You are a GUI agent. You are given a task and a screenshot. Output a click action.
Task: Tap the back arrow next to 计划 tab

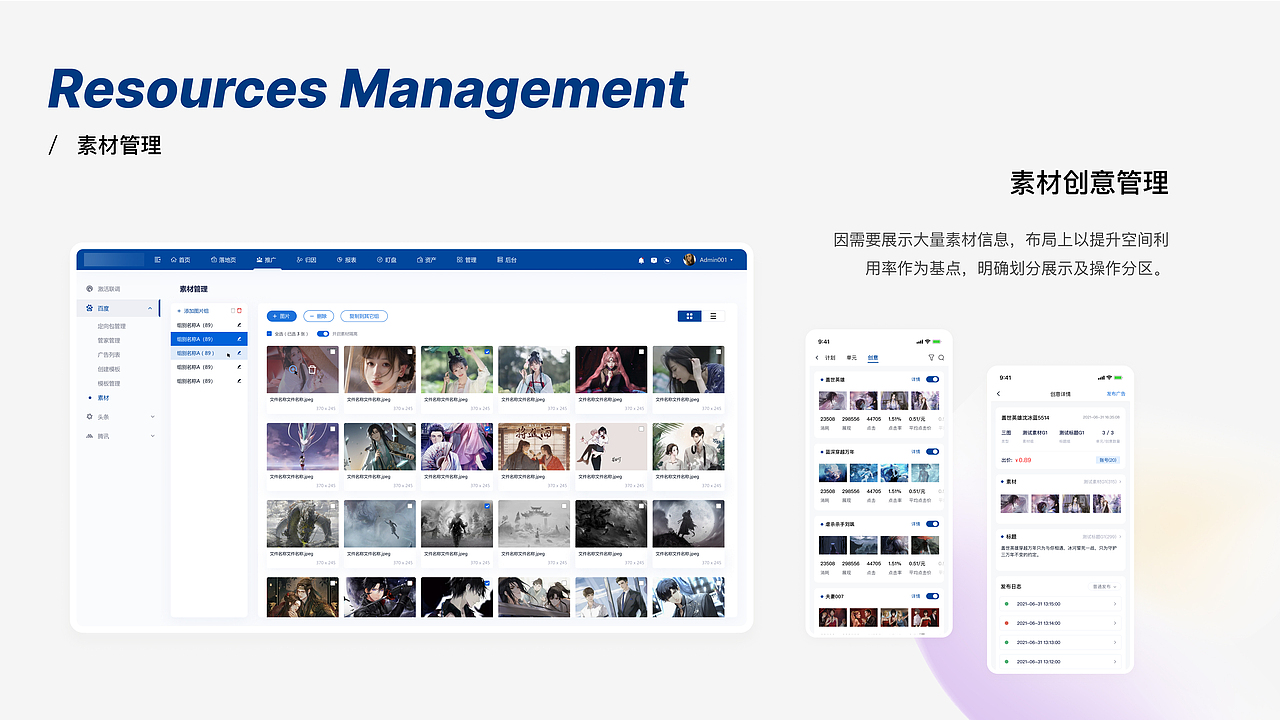tap(817, 357)
